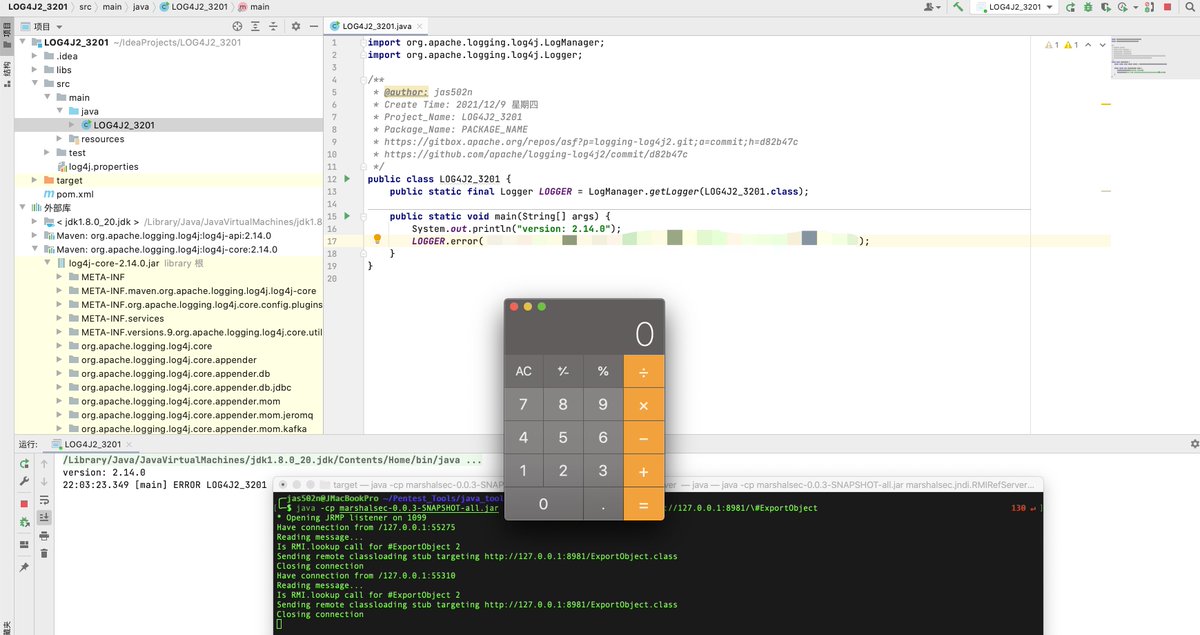This screenshot has height=635, width=1200.
Task: Click the AC key in Calculator
Action: [524, 371]
